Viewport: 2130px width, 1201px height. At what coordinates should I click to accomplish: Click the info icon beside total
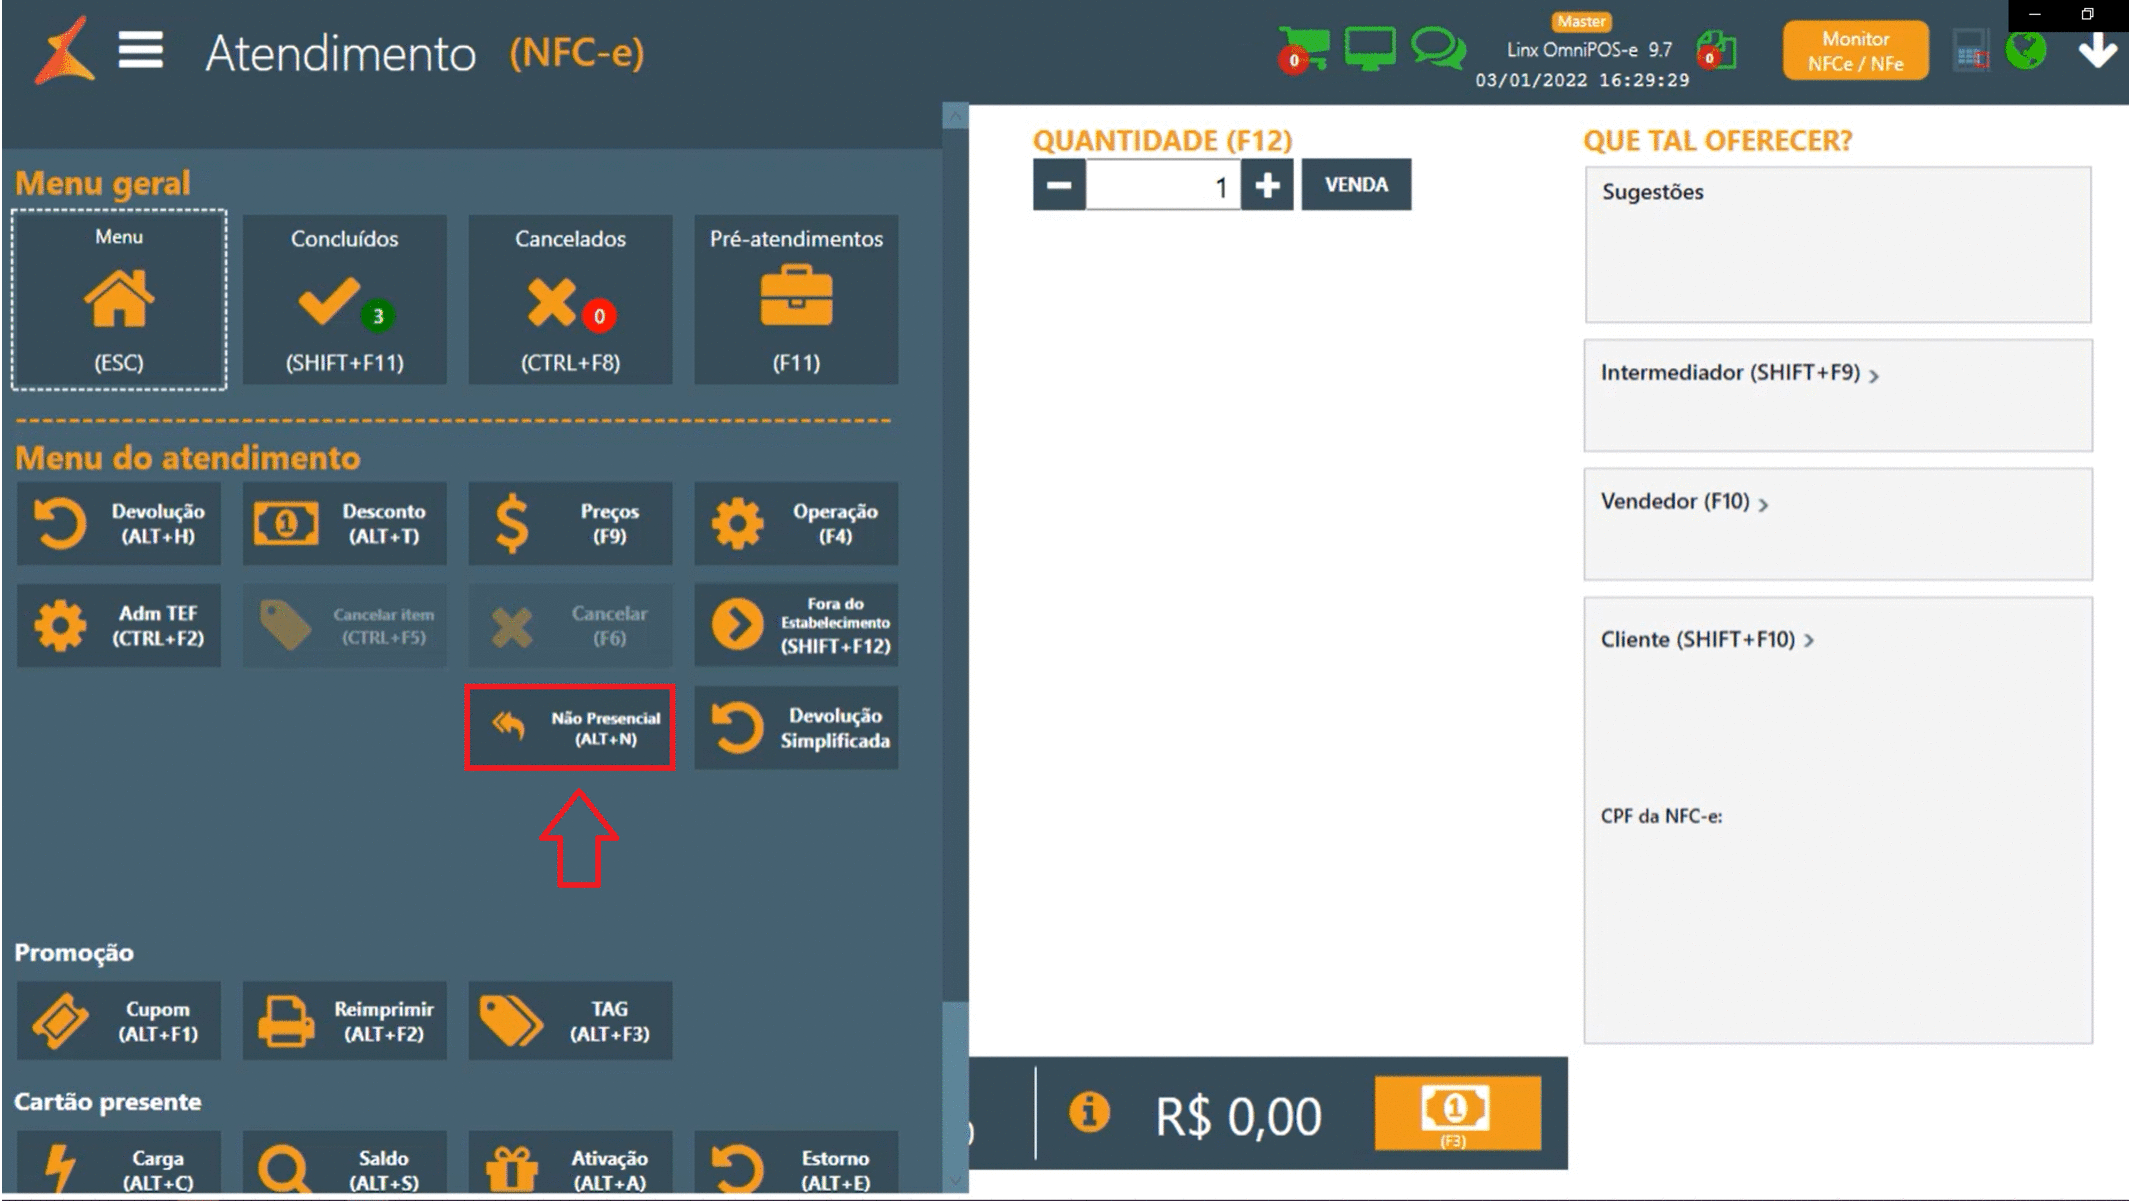click(1089, 1113)
